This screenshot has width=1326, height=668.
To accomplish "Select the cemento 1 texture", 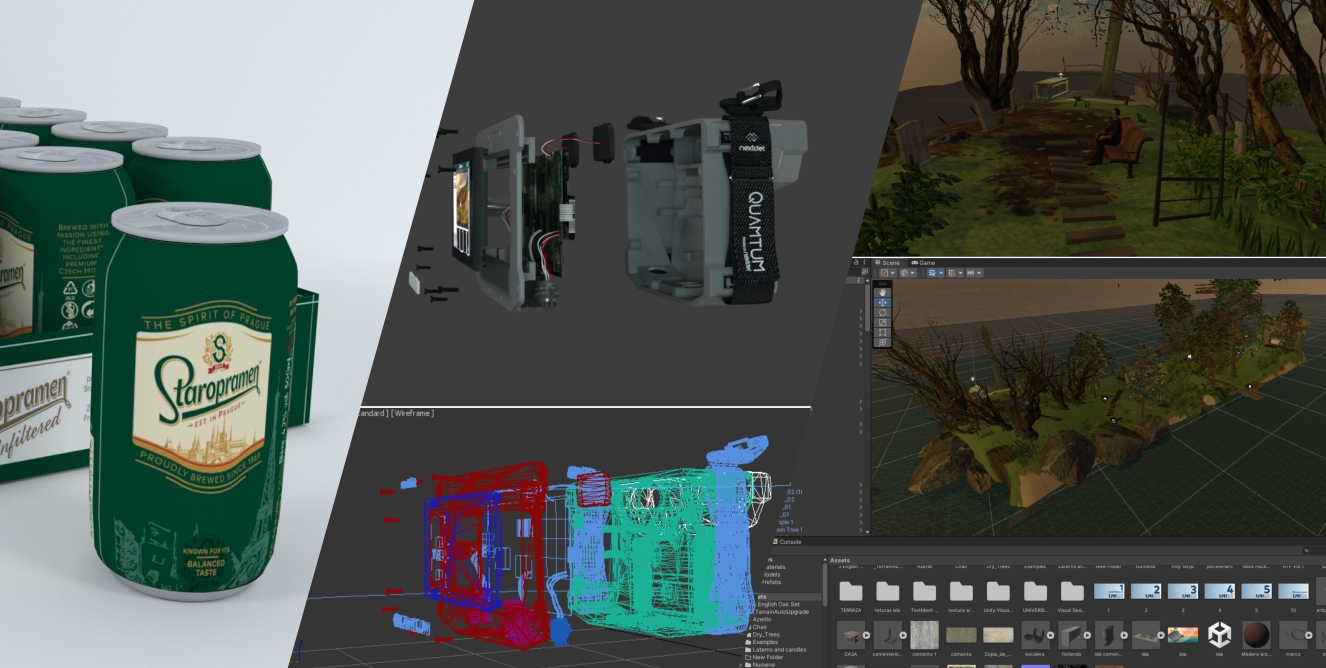I will (x=924, y=636).
